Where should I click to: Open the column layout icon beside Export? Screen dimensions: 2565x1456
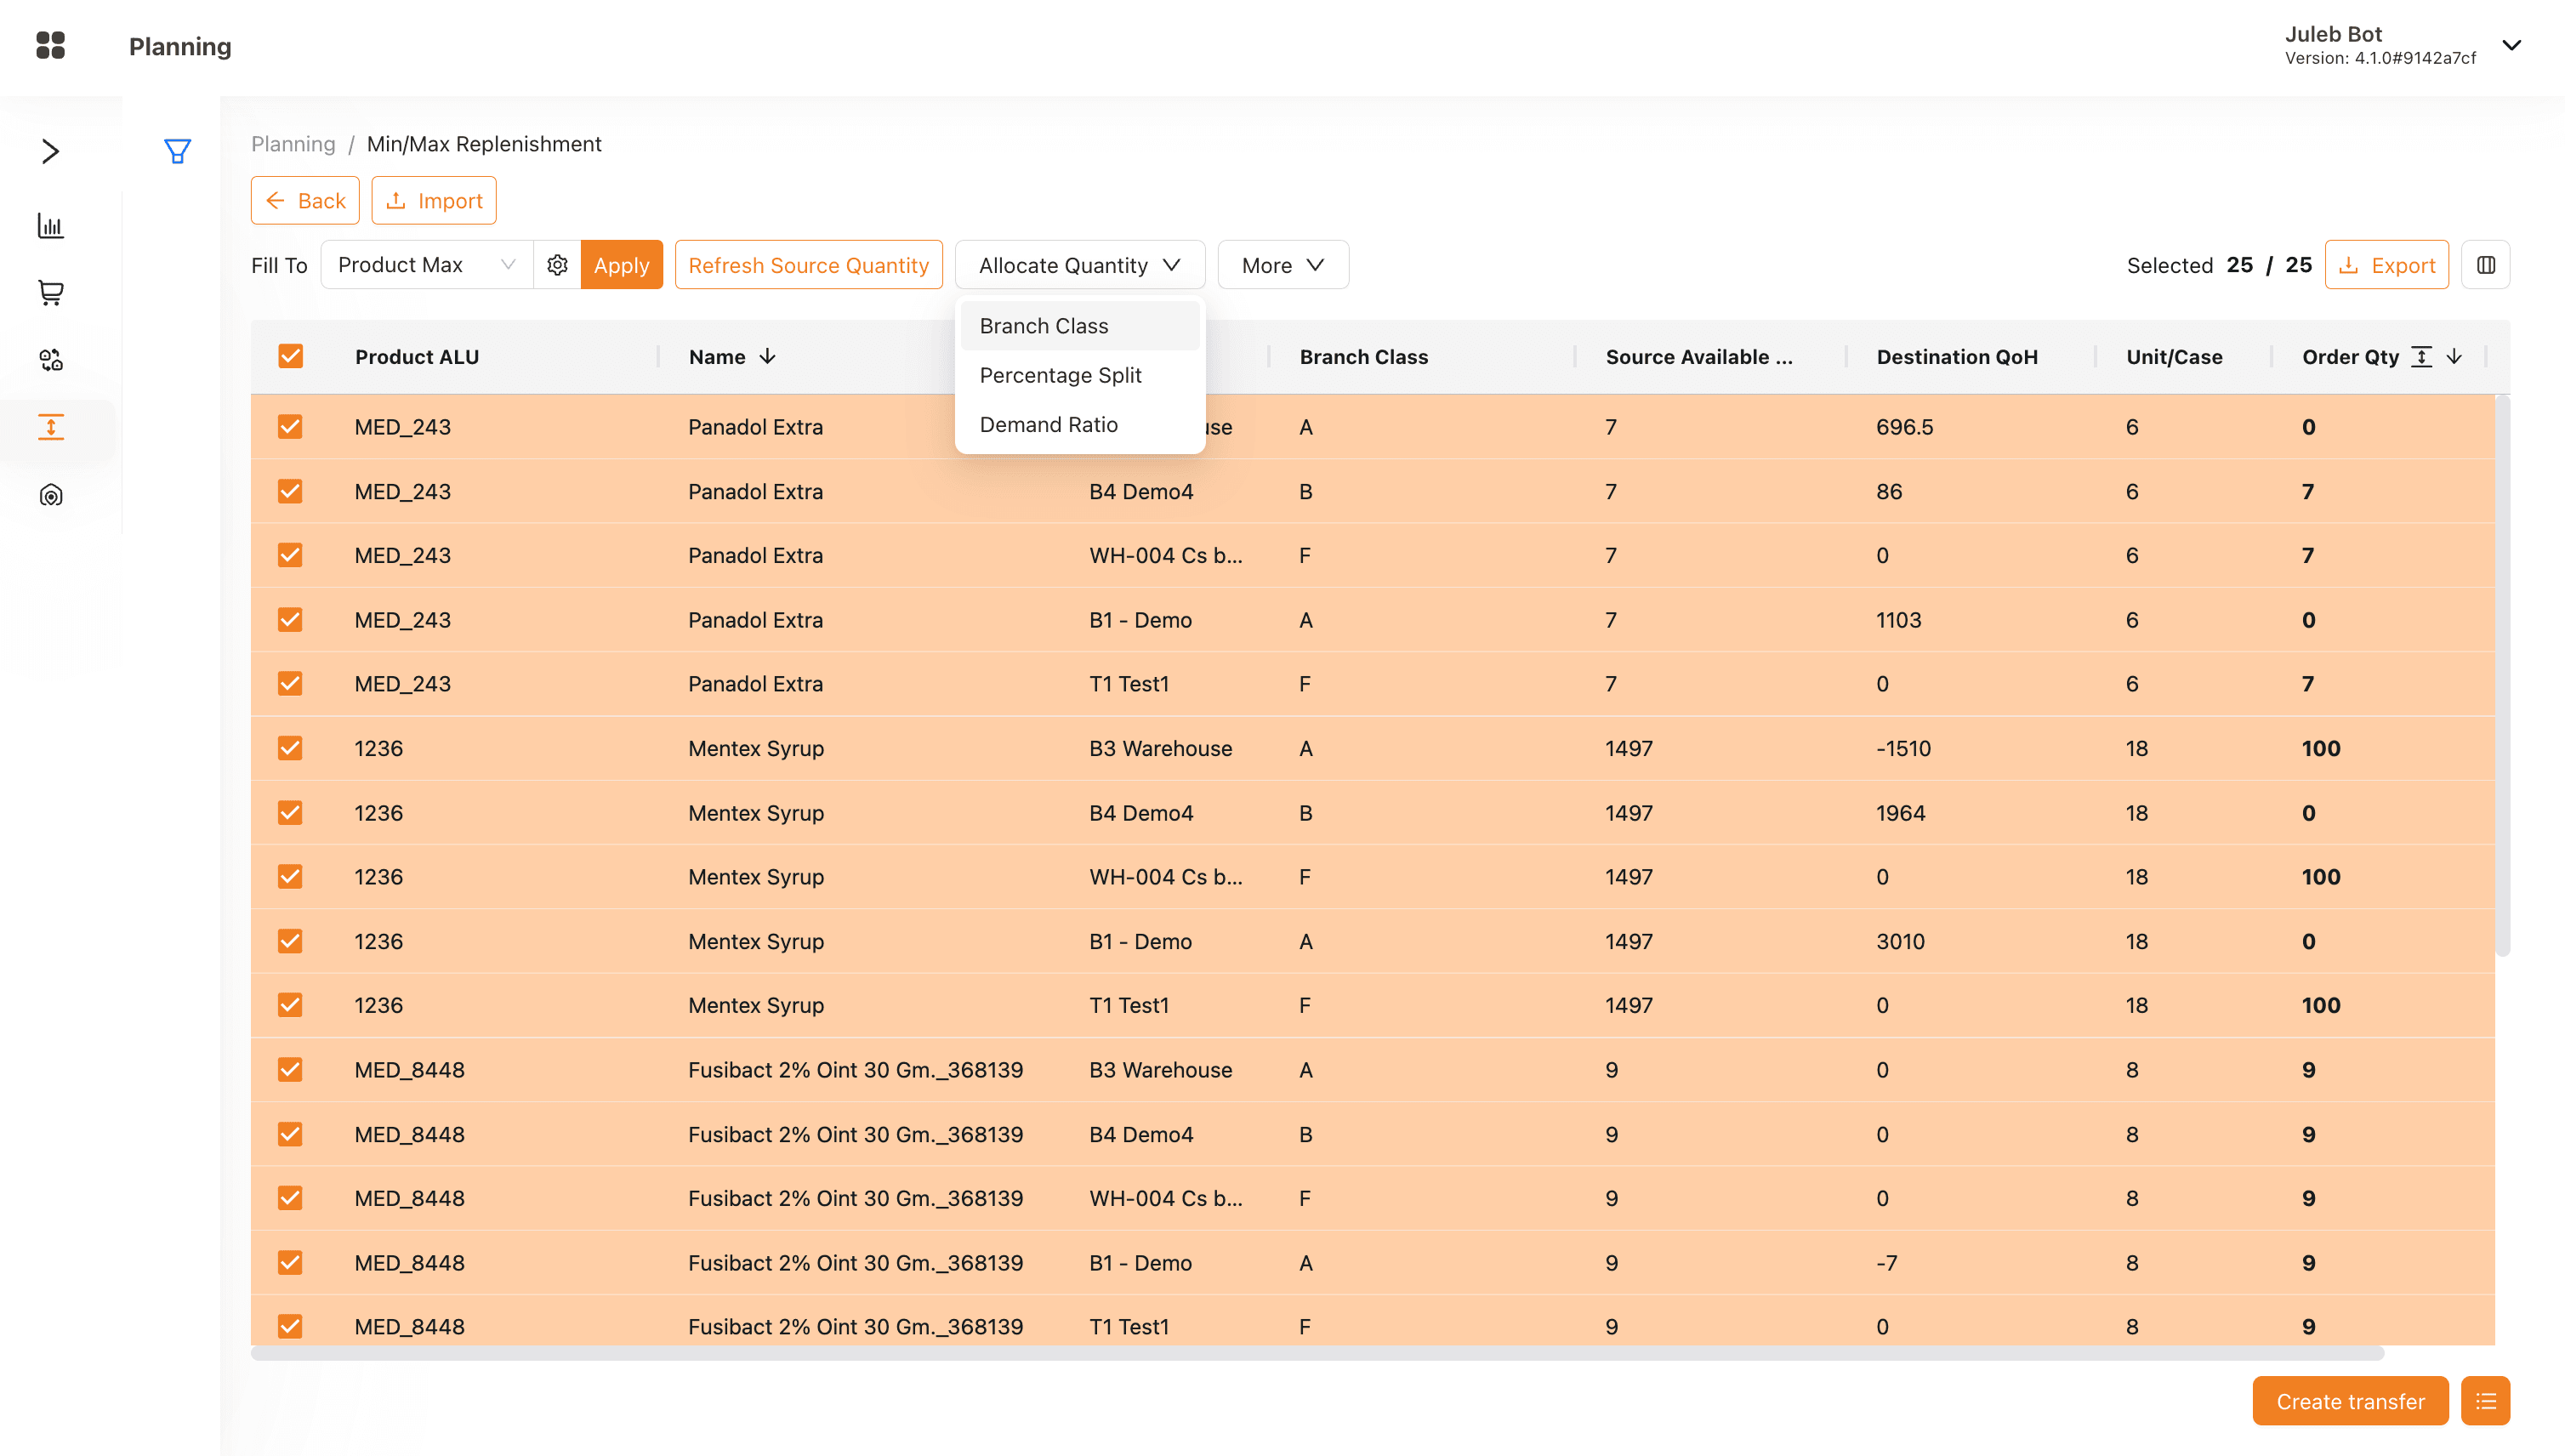coord(2485,265)
